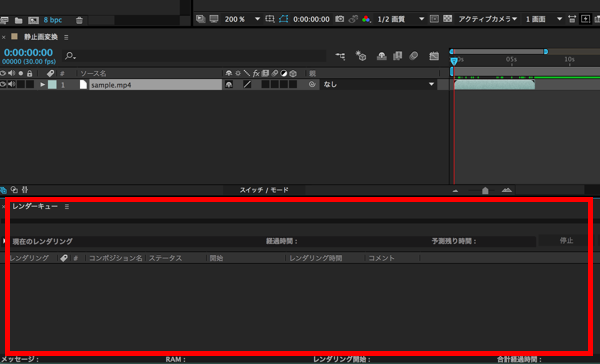This screenshot has height=364, width=600.
Task: Click the 停止 stop button
Action: click(x=566, y=241)
